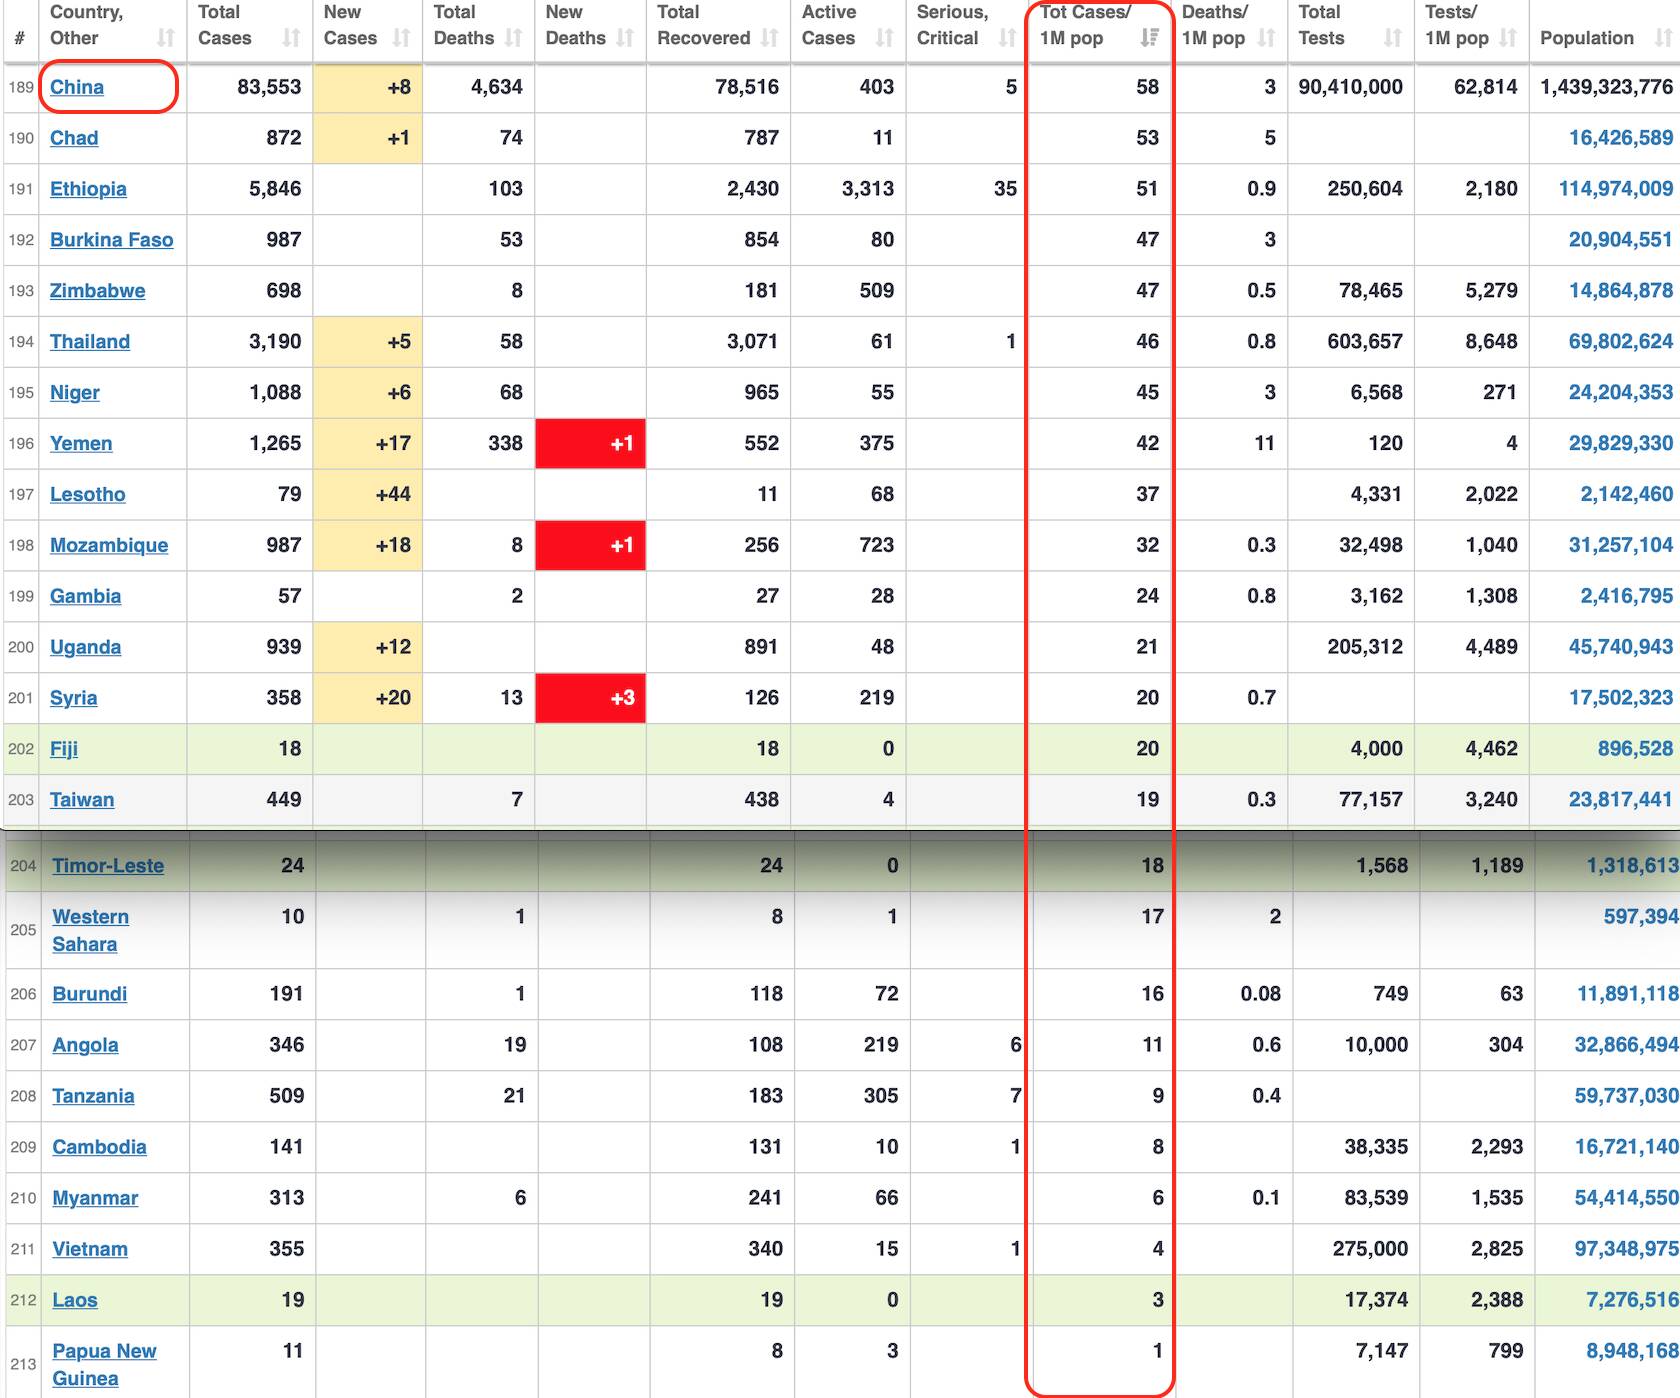Open the China country link
Screen dimensions: 1680x1398
[77, 87]
